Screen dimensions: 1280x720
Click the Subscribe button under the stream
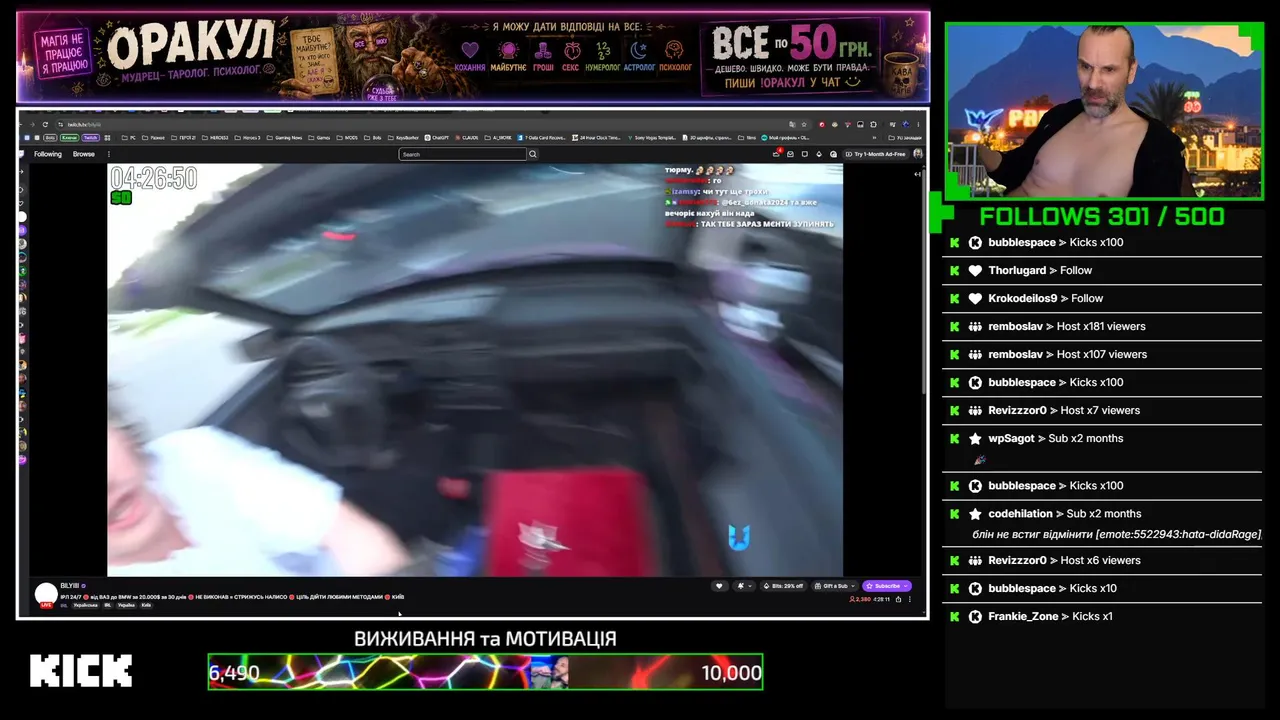click(887, 586)
